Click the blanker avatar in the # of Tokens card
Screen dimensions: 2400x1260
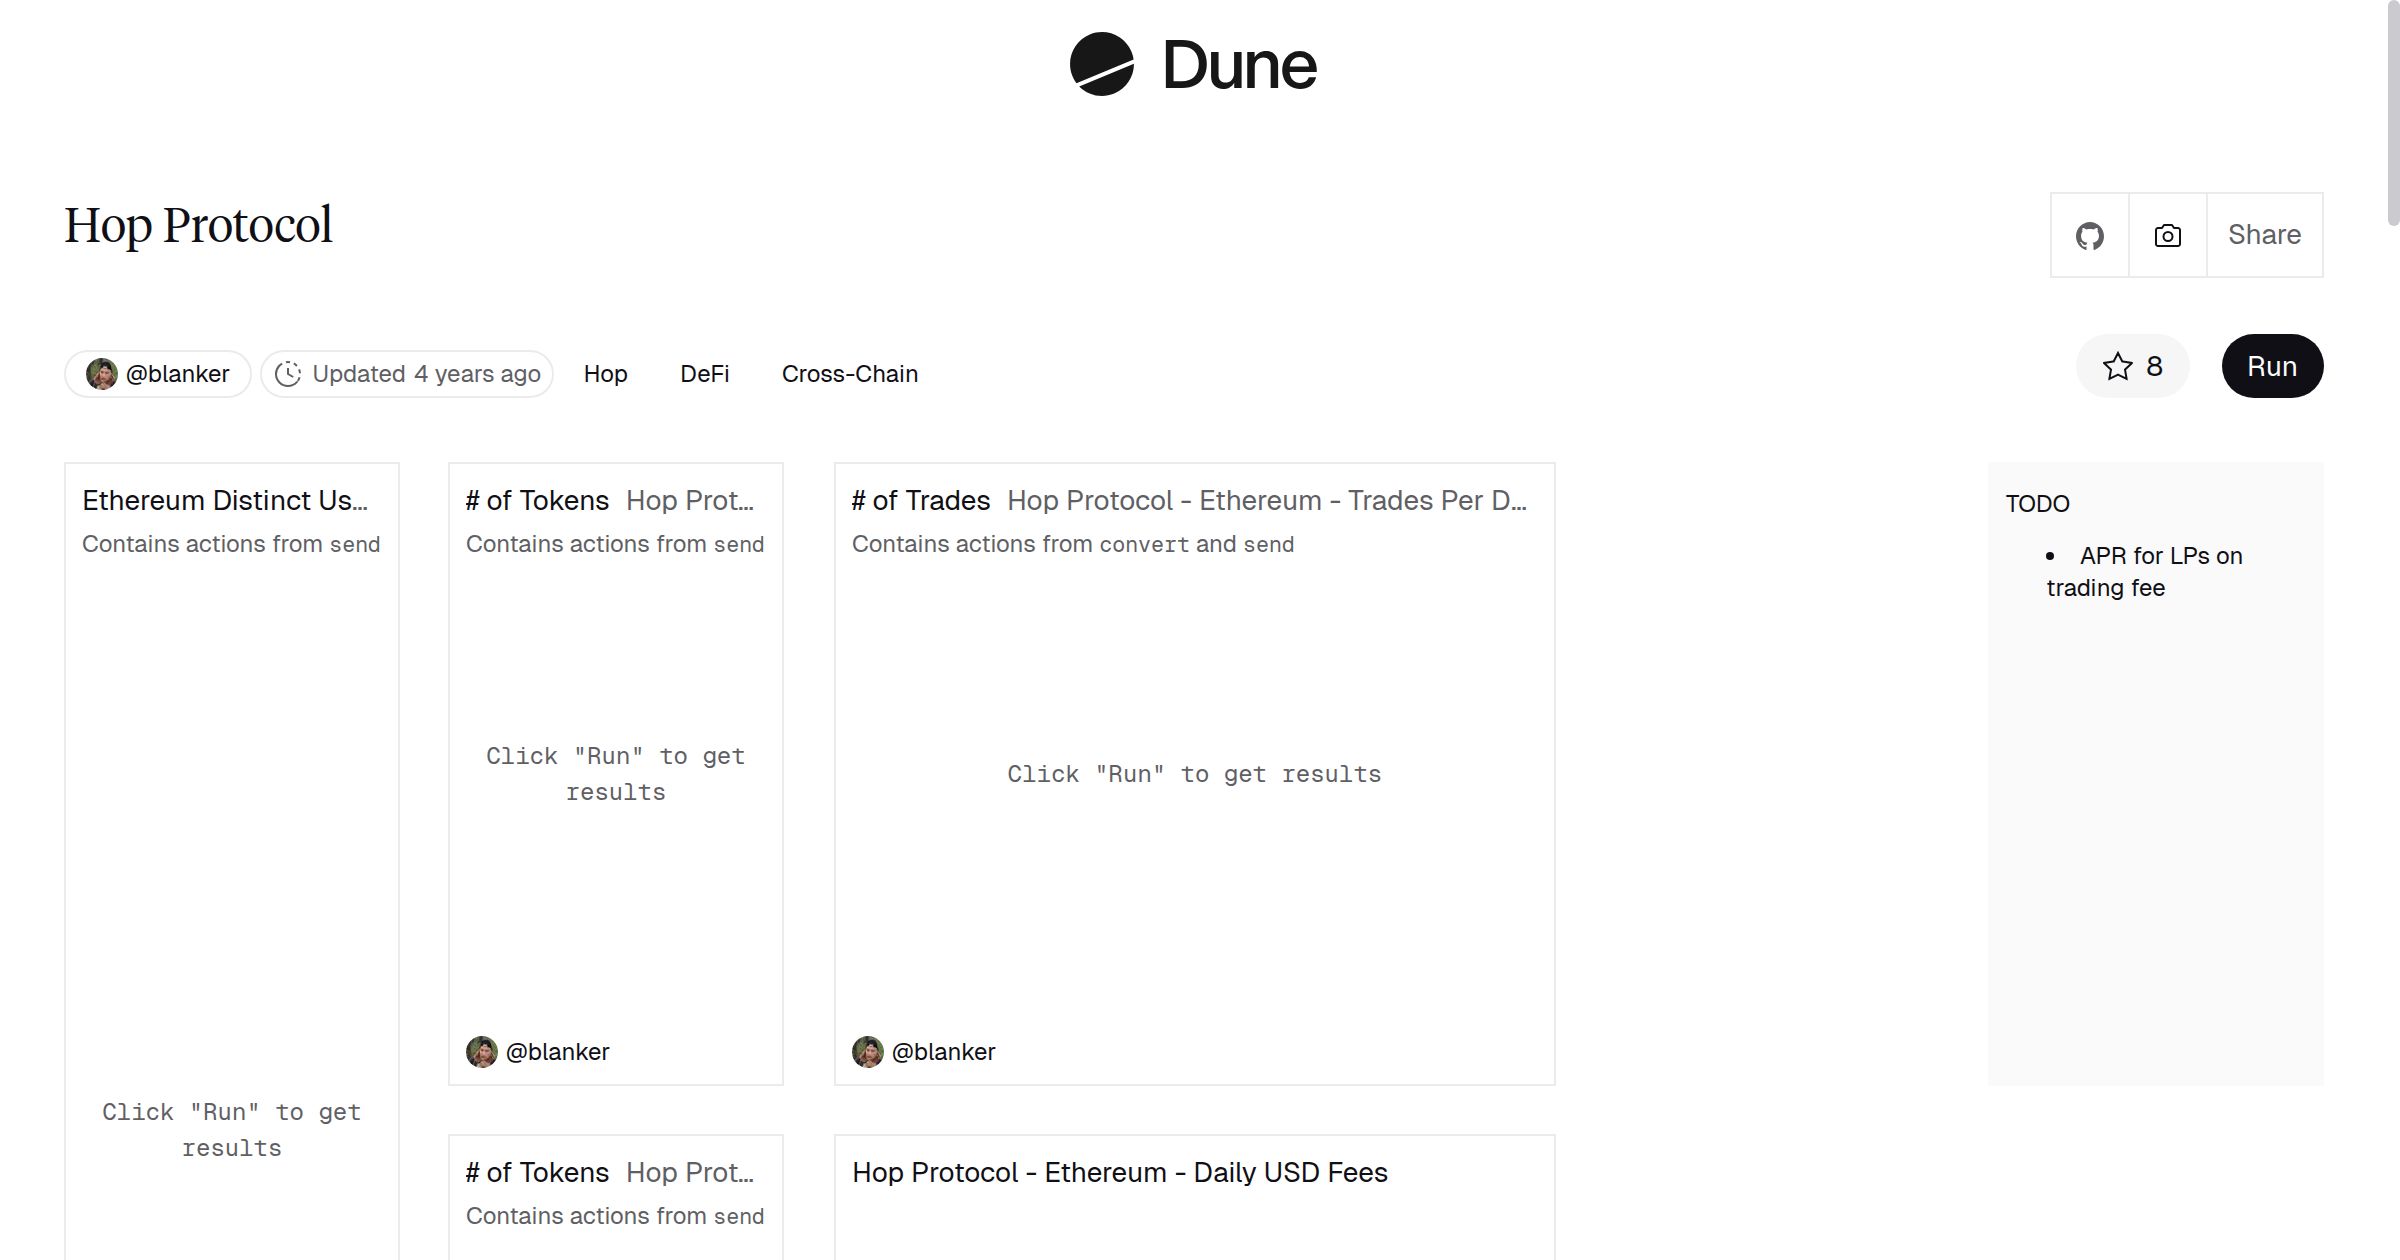[x=482, y=1052]
